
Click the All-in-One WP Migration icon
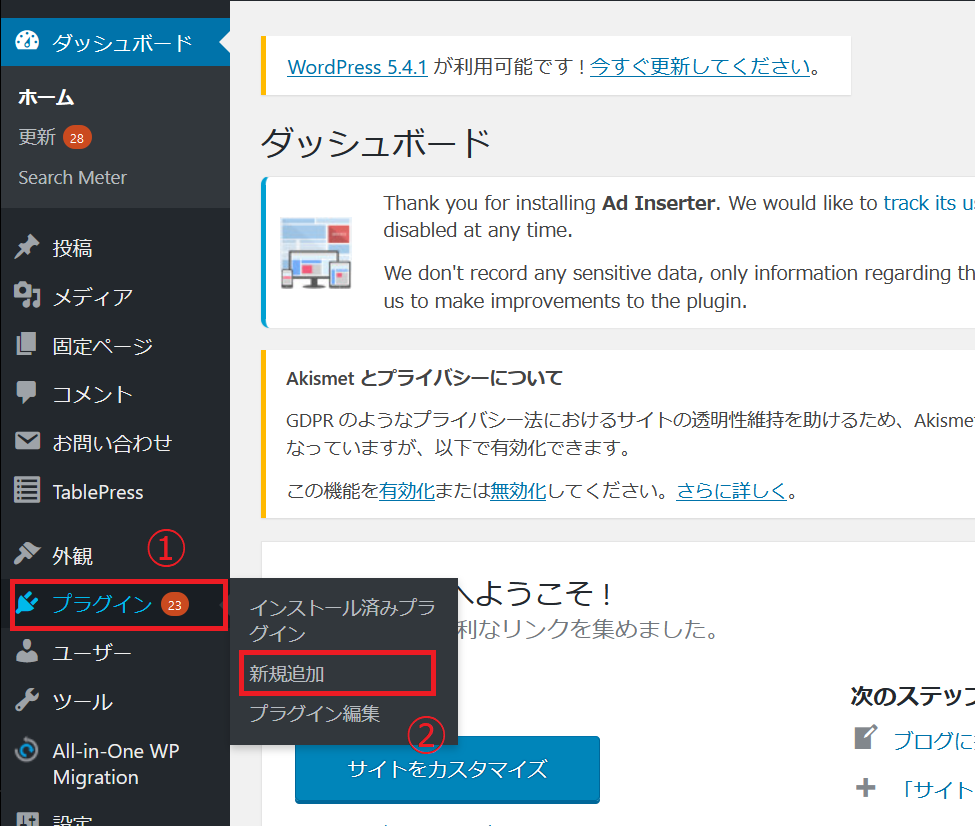point(27,752)
